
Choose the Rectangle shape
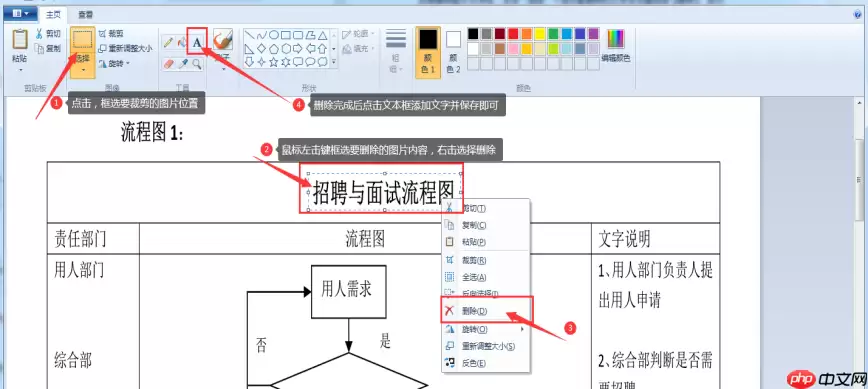[286, 35]
